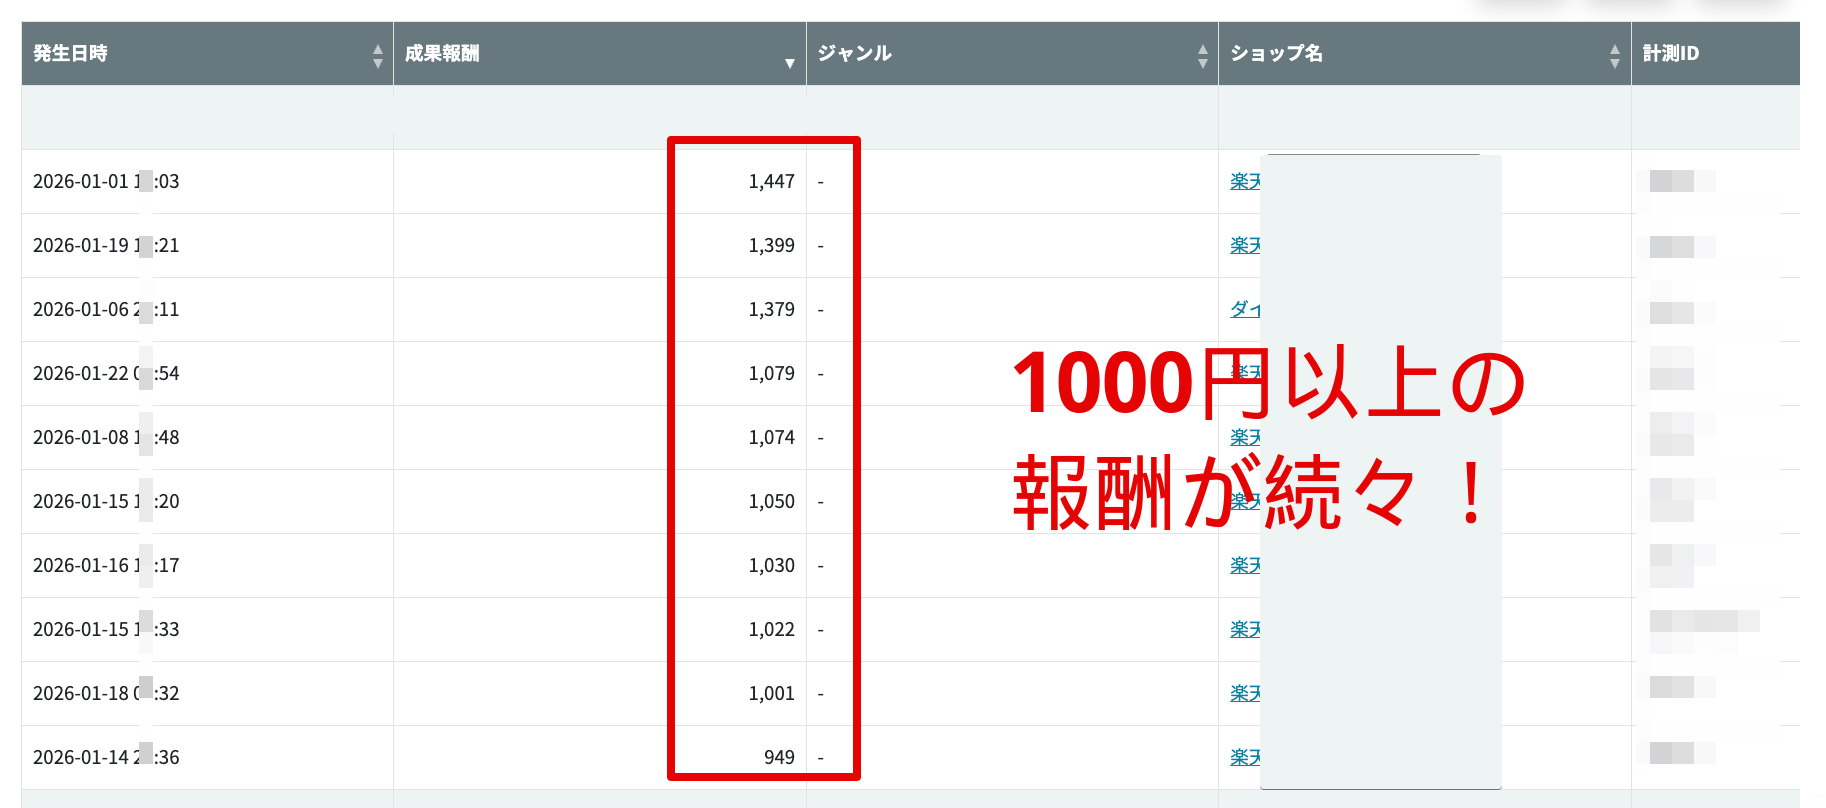Click the descending sort arrow on 成果報酬
The width and height of the screenshot is (1826, 808).
(x=789, y=63)
